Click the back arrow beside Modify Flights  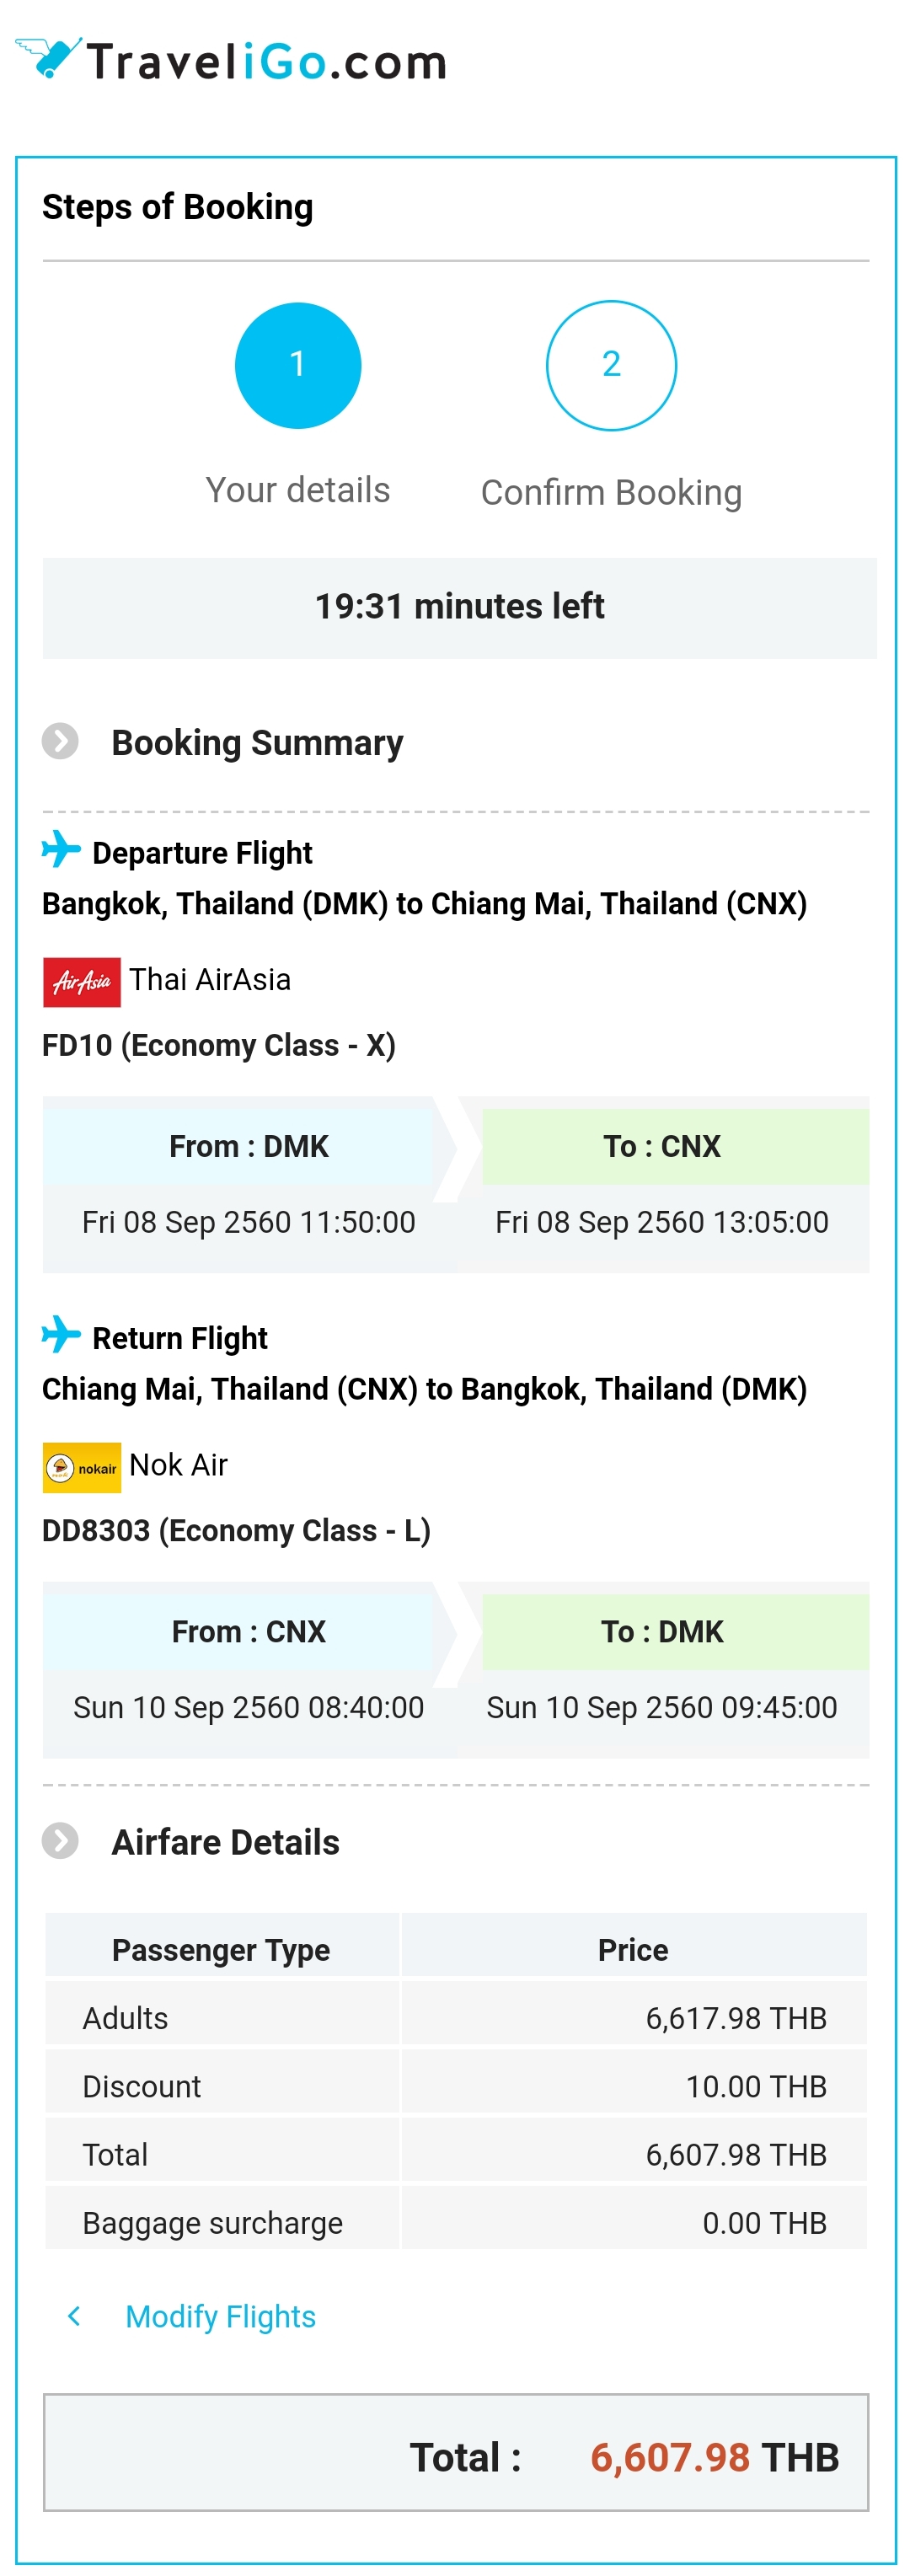coord(74,2316)
